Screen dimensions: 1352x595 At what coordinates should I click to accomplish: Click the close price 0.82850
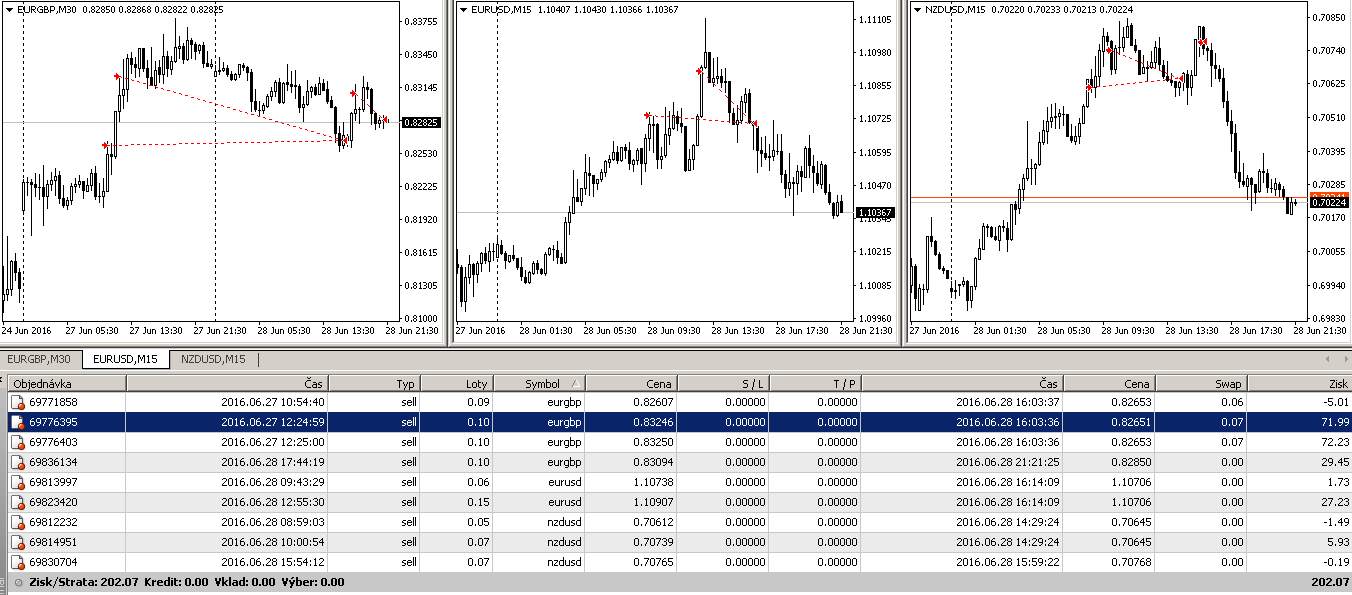coord(1130,462)
